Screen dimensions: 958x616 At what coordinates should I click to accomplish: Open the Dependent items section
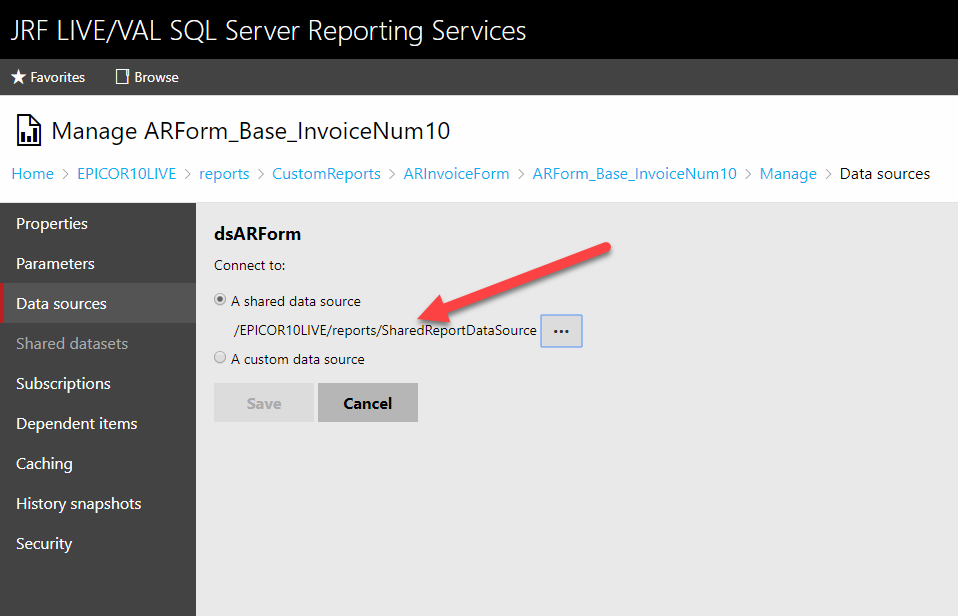(x=98, y=424)
